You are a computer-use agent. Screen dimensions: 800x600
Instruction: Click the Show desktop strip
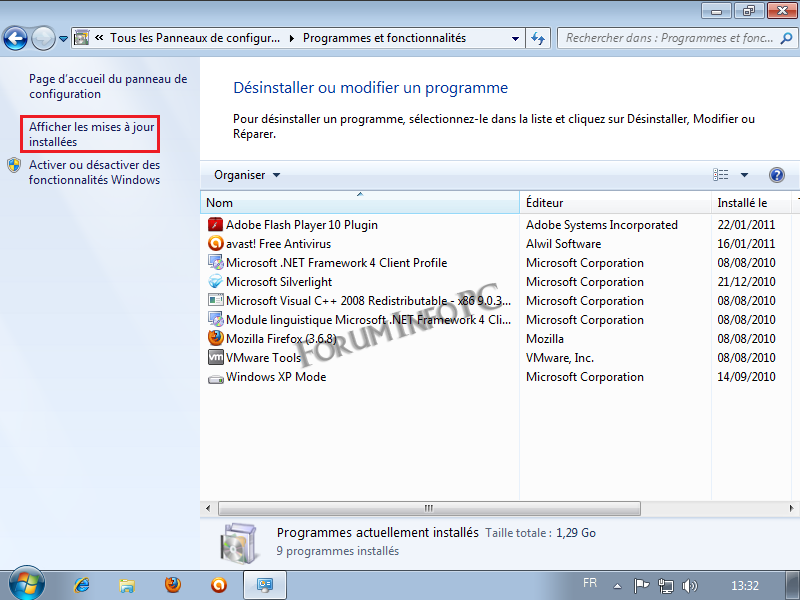point(791,585)
